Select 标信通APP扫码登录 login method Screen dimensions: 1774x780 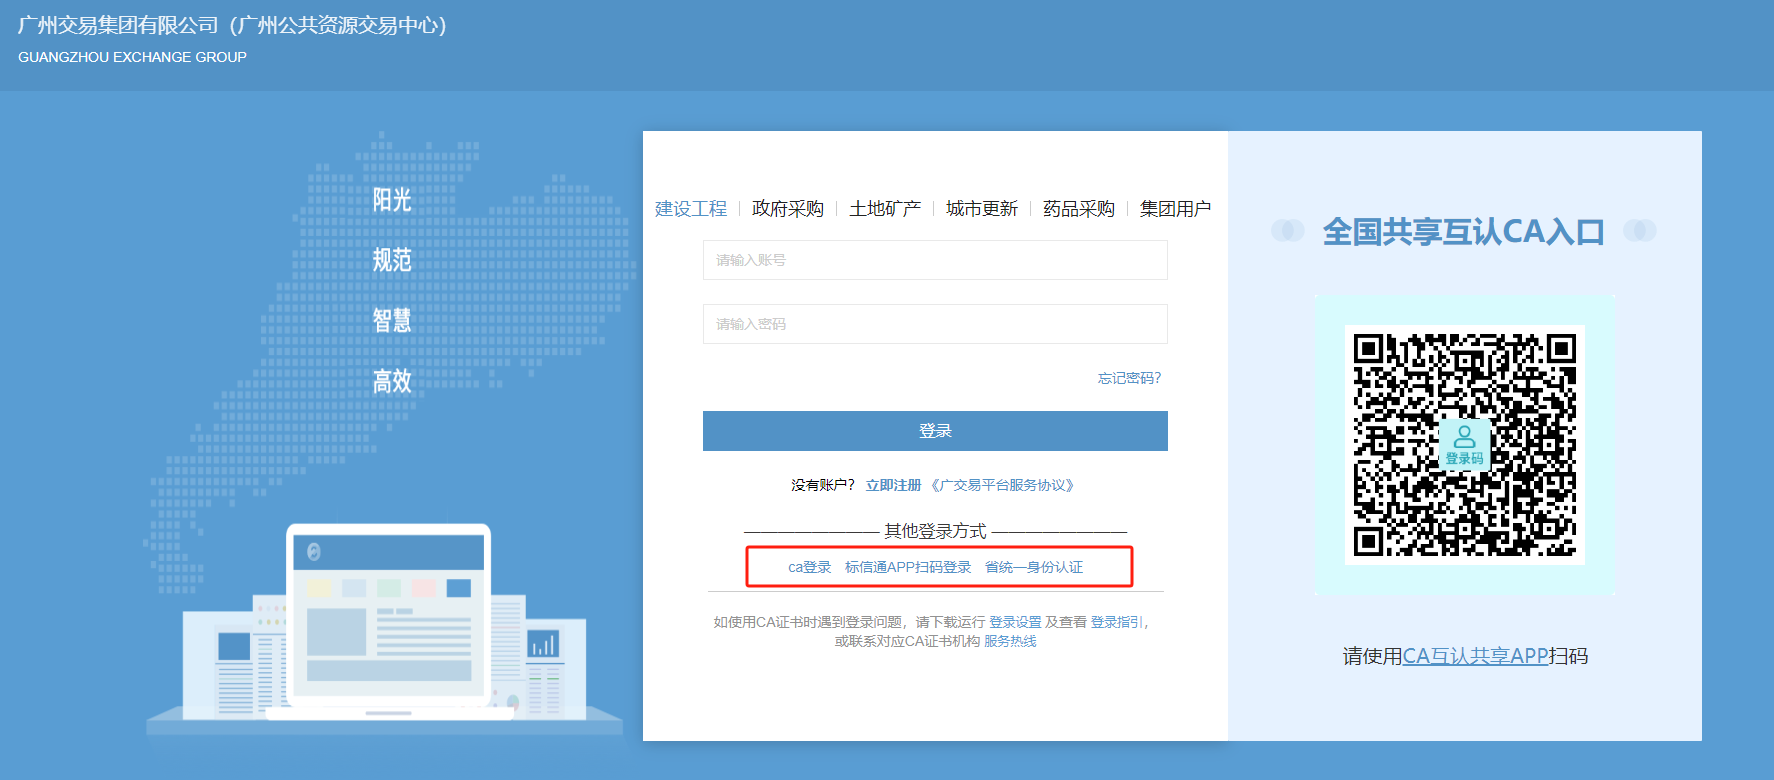coord(908,567)
